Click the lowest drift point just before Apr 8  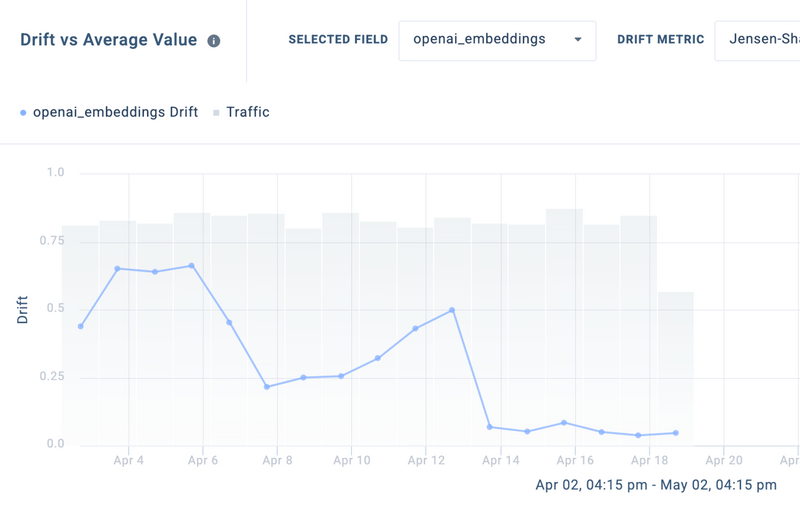pyautogui.click(x=267, y=387)
